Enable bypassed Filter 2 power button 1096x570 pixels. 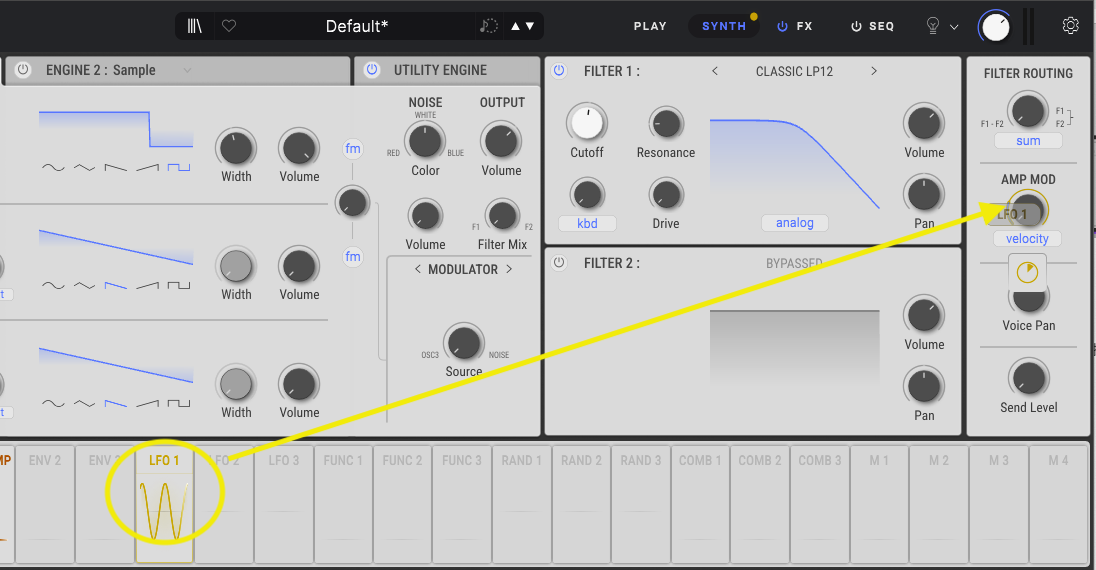coord(559,263)
